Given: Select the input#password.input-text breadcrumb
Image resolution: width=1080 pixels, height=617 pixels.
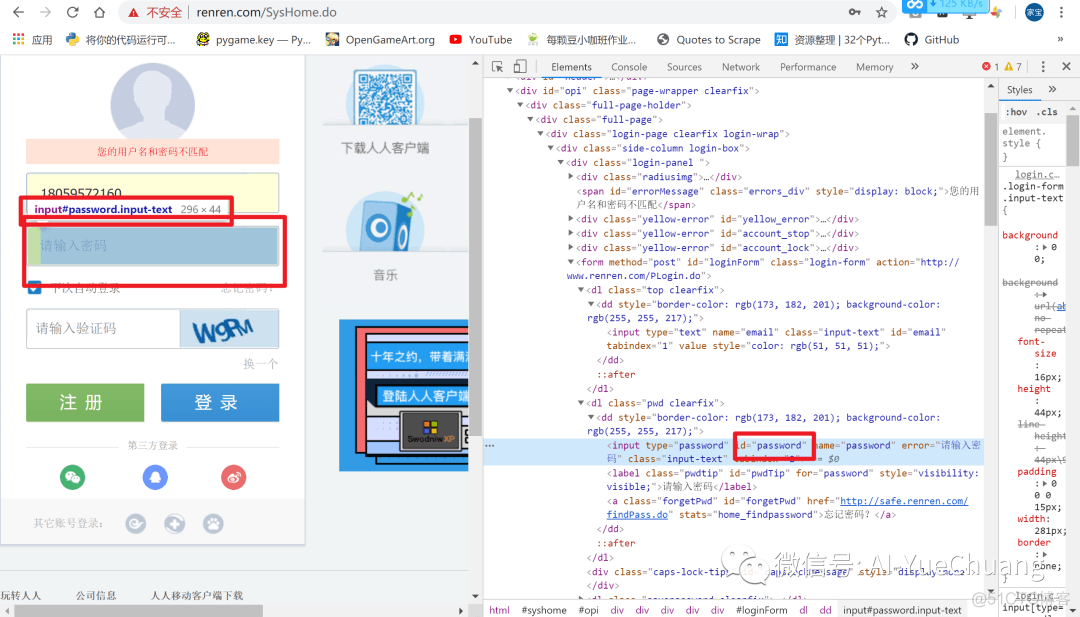Looking at the screenshot, I should pos(902,610).
